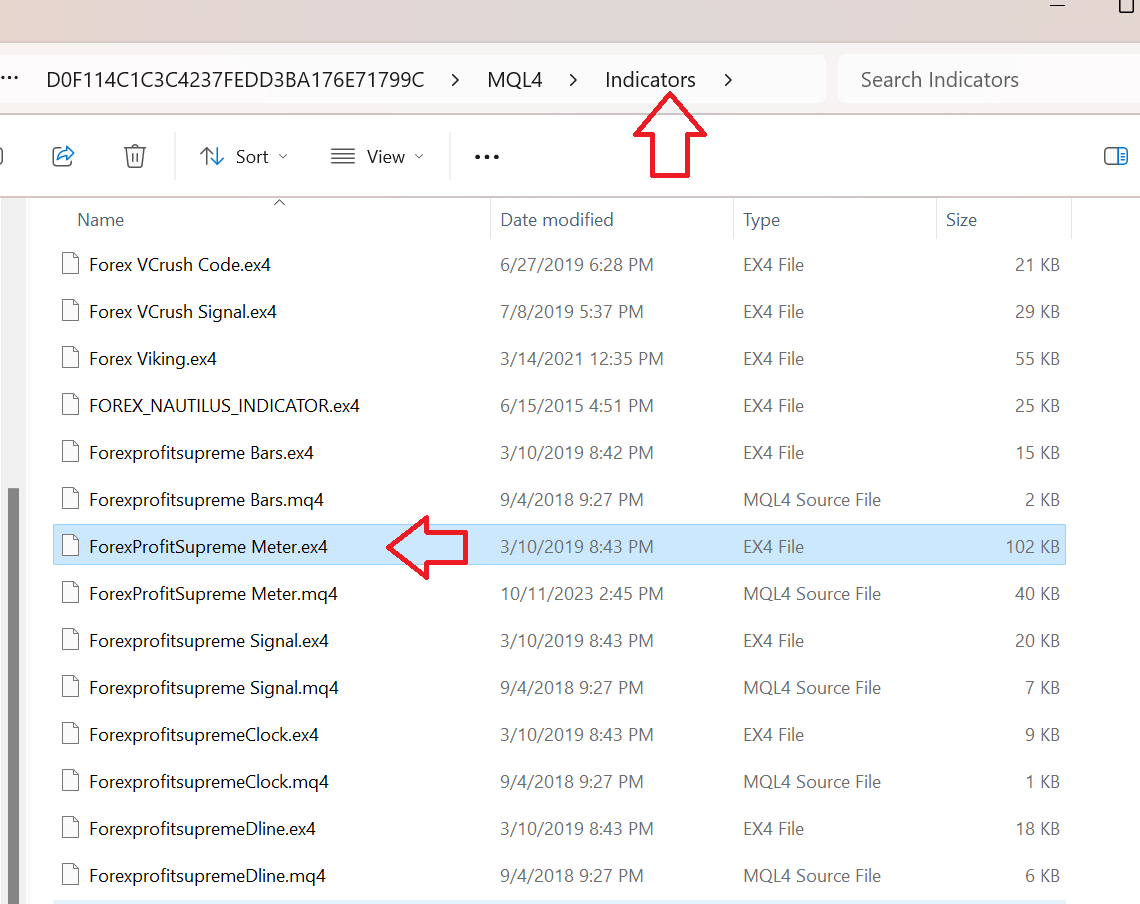Click file icon of ForexProfitSupreme Meter.ex4

coord(71,545)
